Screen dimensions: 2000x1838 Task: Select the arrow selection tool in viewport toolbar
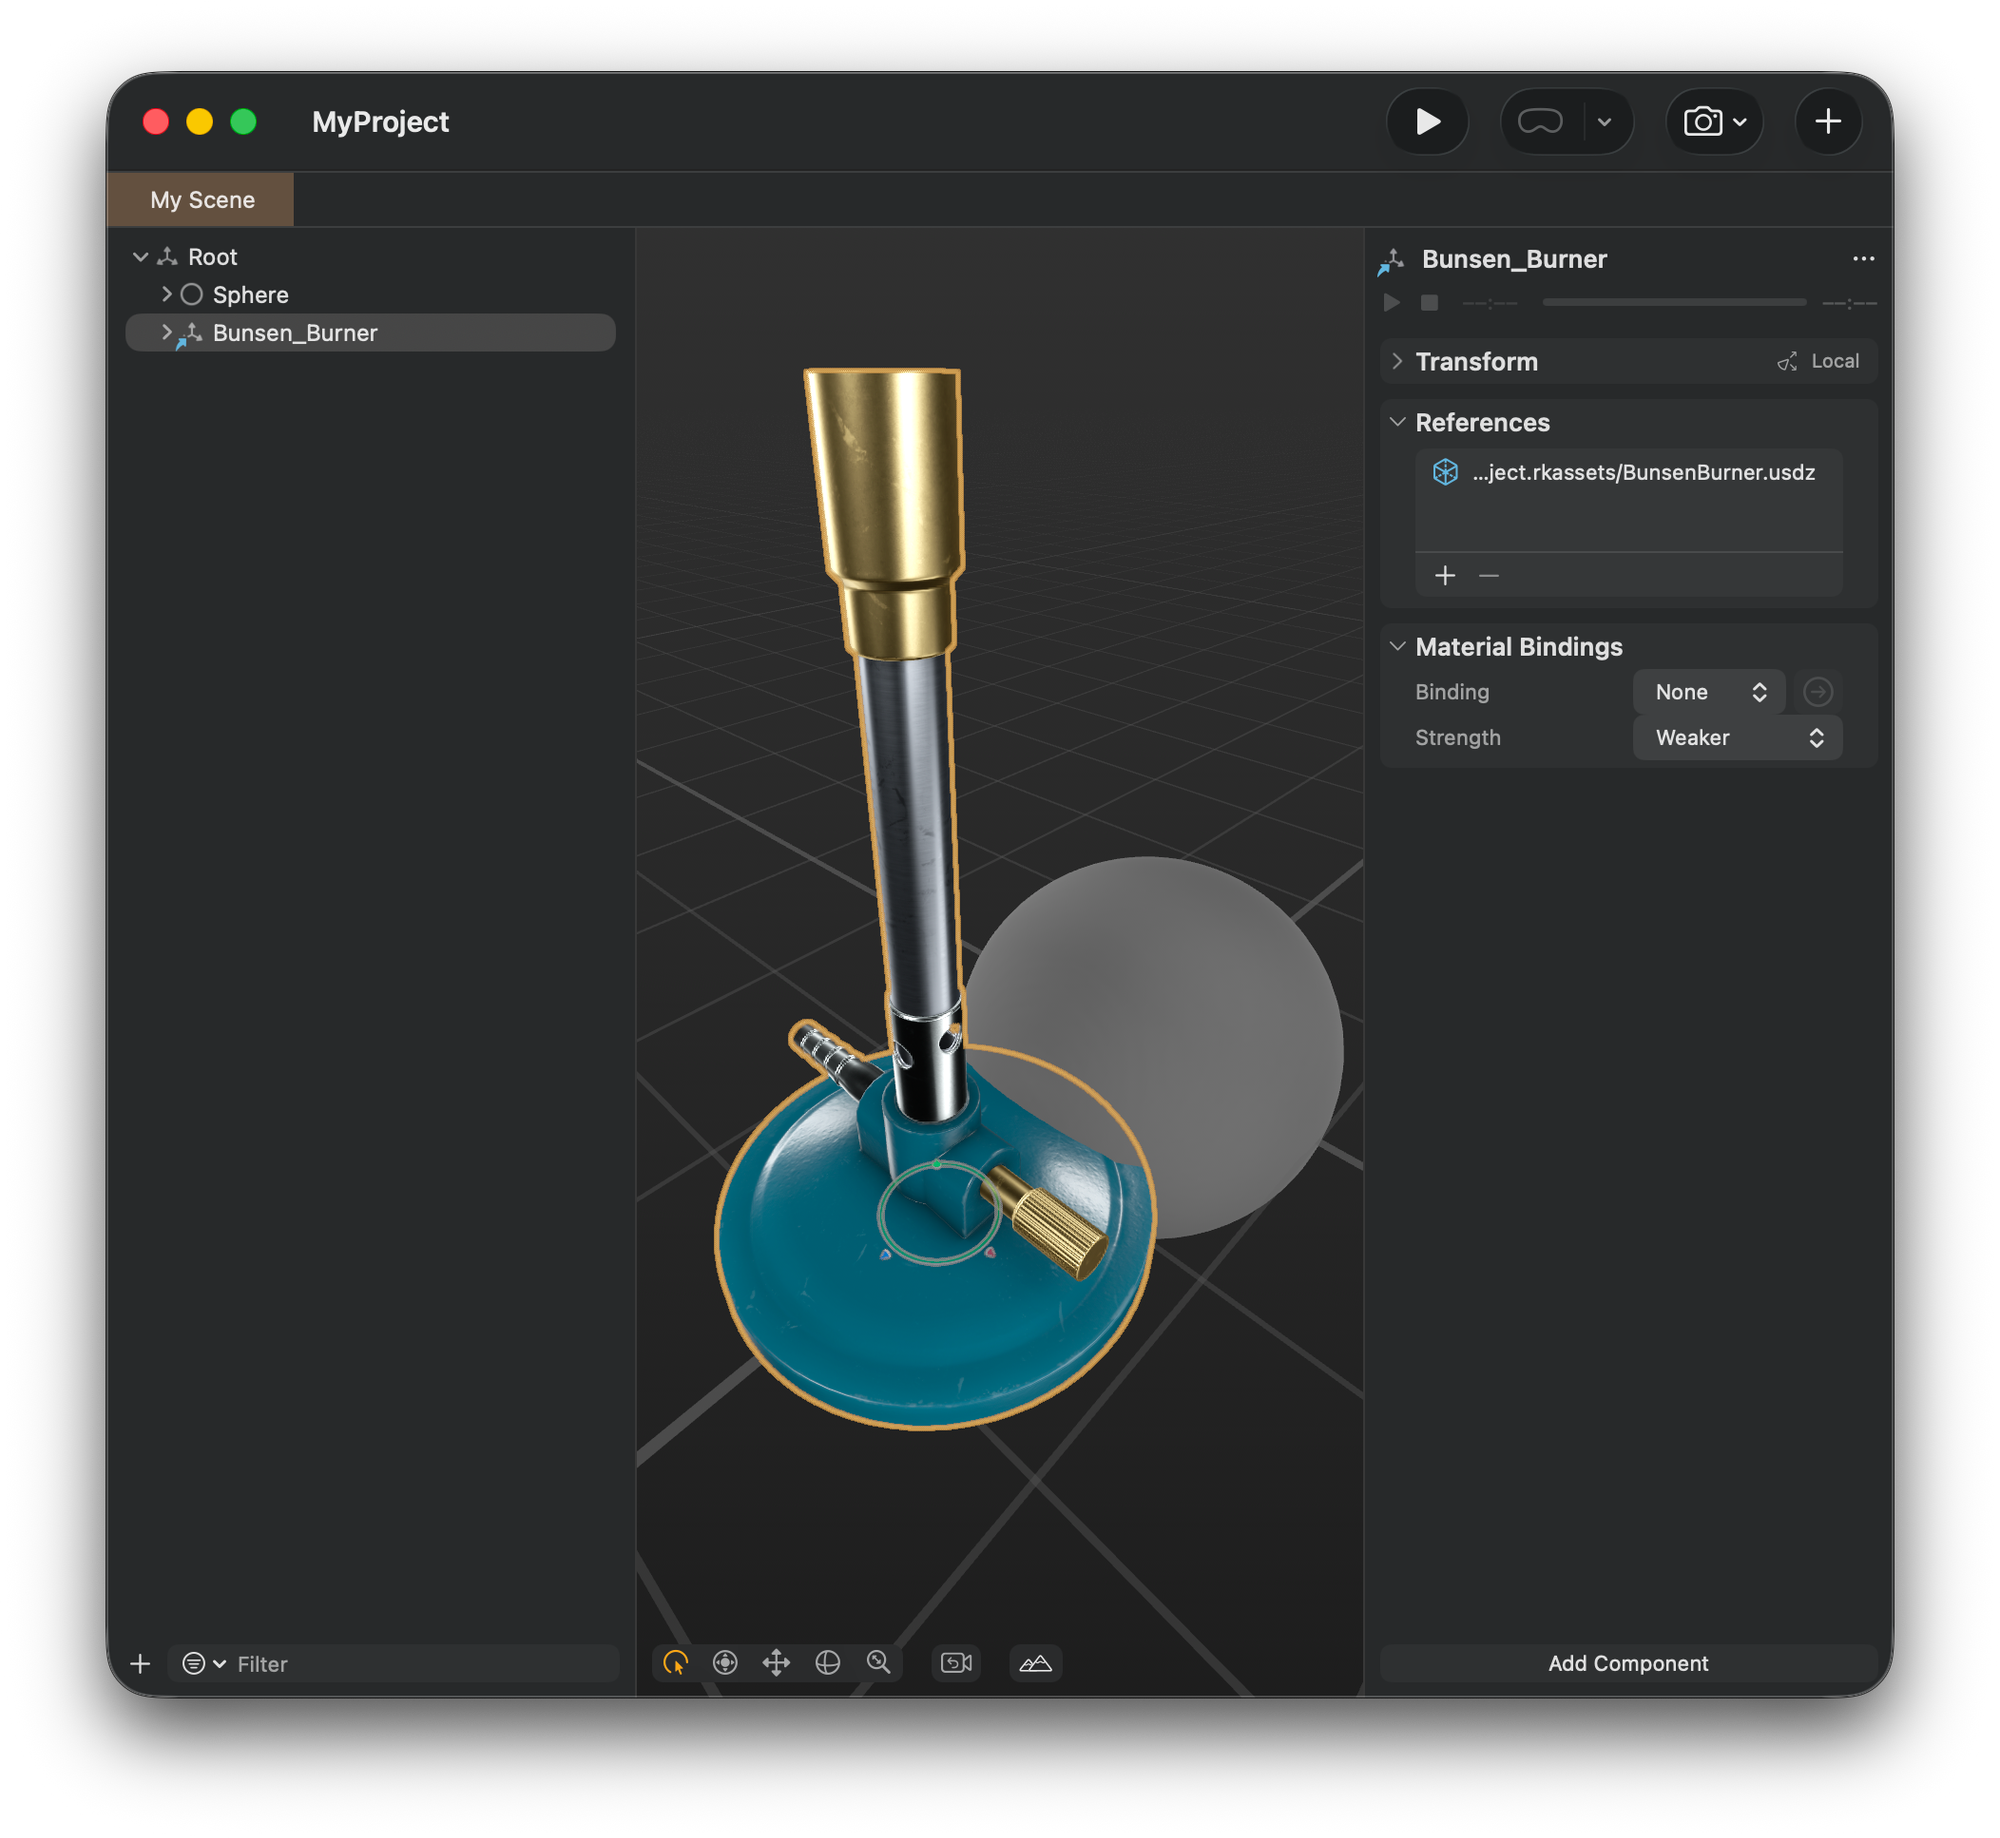pyautogui.click(x=676, y=1663)
